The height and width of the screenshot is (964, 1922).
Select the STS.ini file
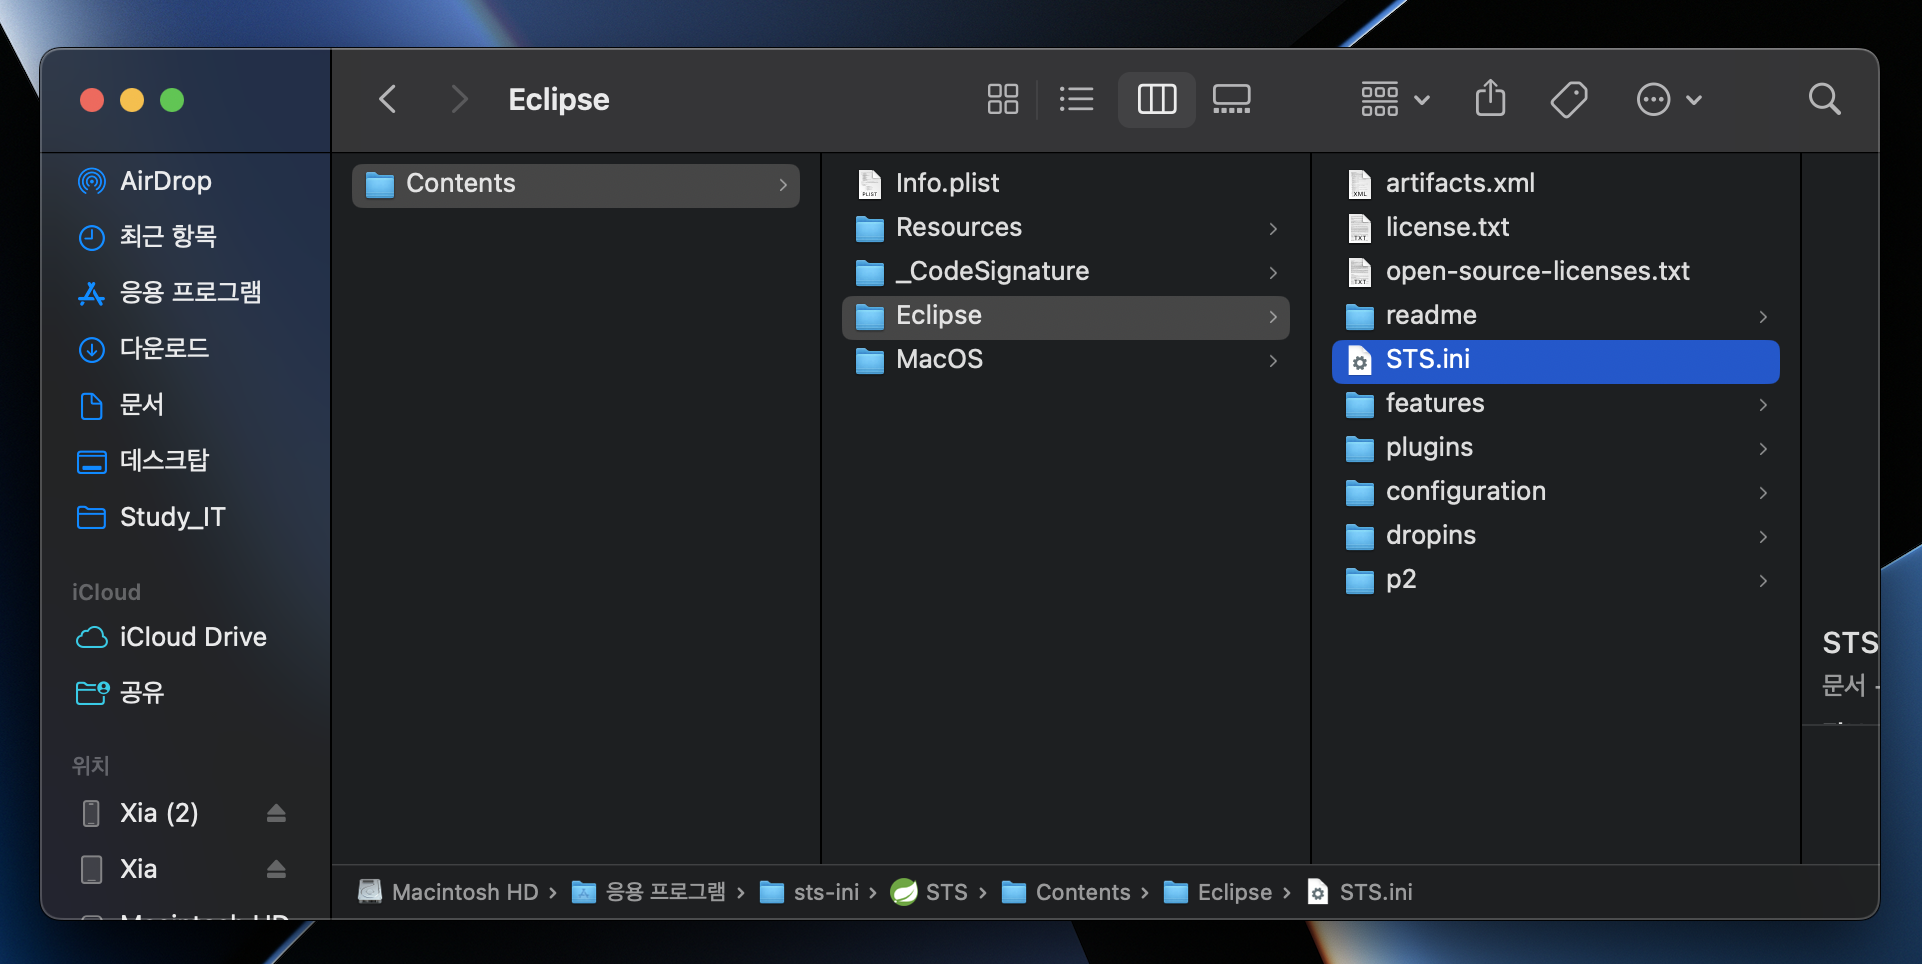(x=1555, y=361)
